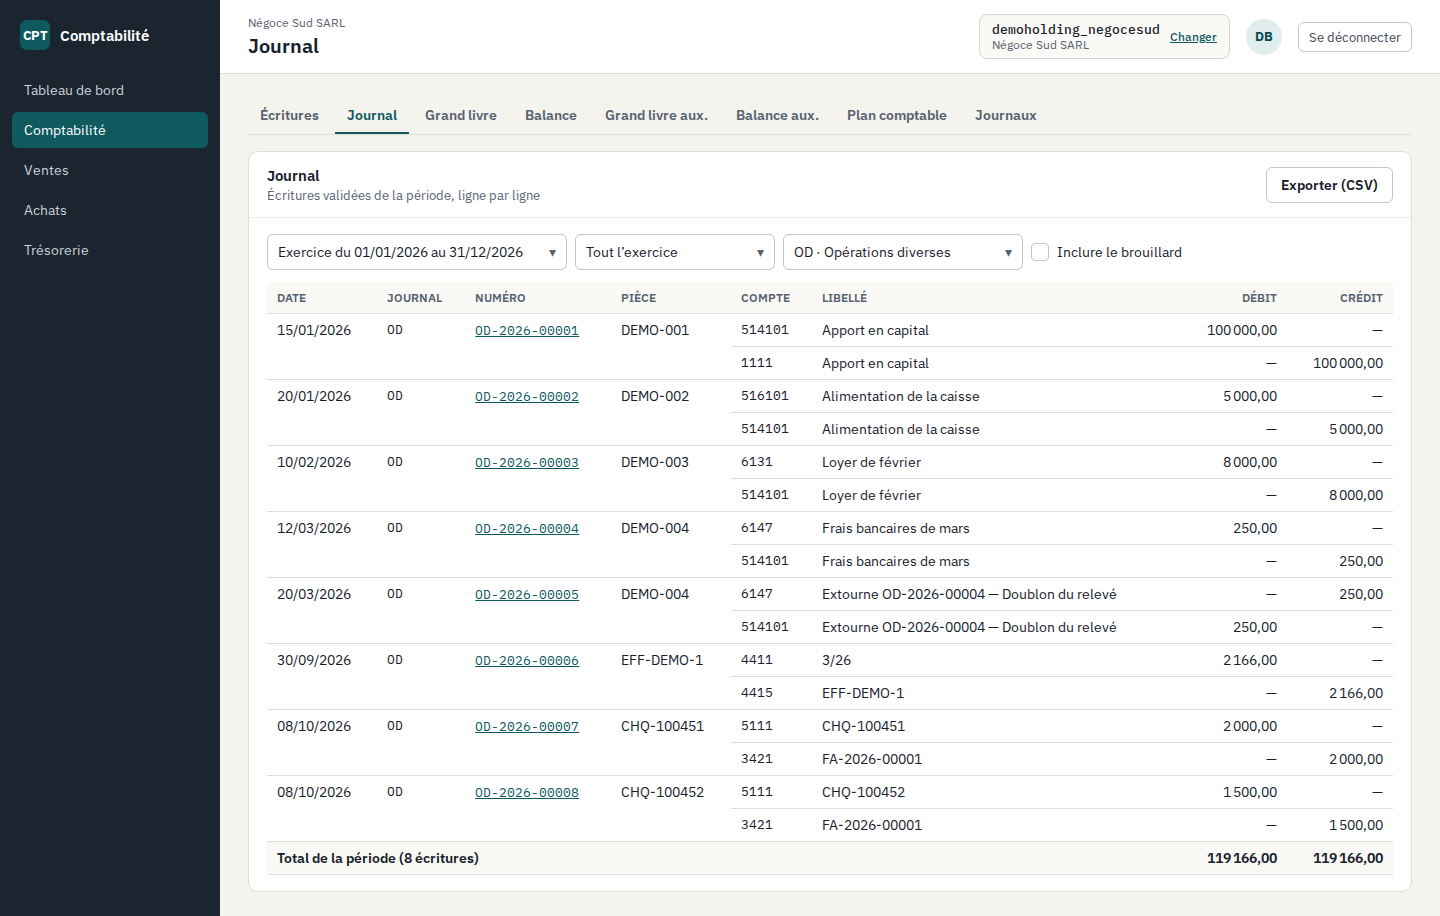Open Trésorerie in the sidebar
This screenshot has width=1440, height=916.
110,250
